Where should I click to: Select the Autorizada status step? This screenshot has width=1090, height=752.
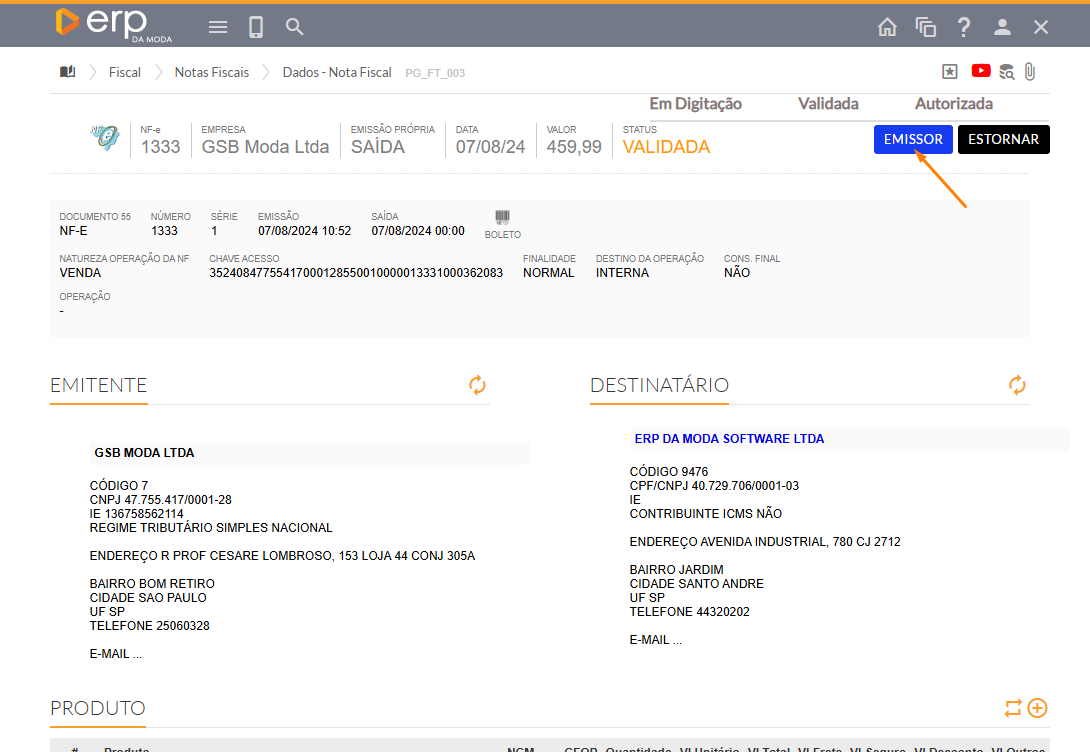(953, 104)
